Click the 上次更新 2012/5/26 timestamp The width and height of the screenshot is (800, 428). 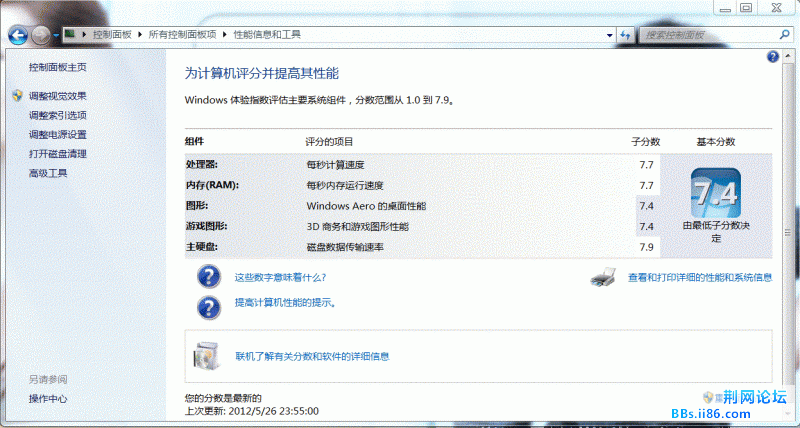[x=252, y=411]
